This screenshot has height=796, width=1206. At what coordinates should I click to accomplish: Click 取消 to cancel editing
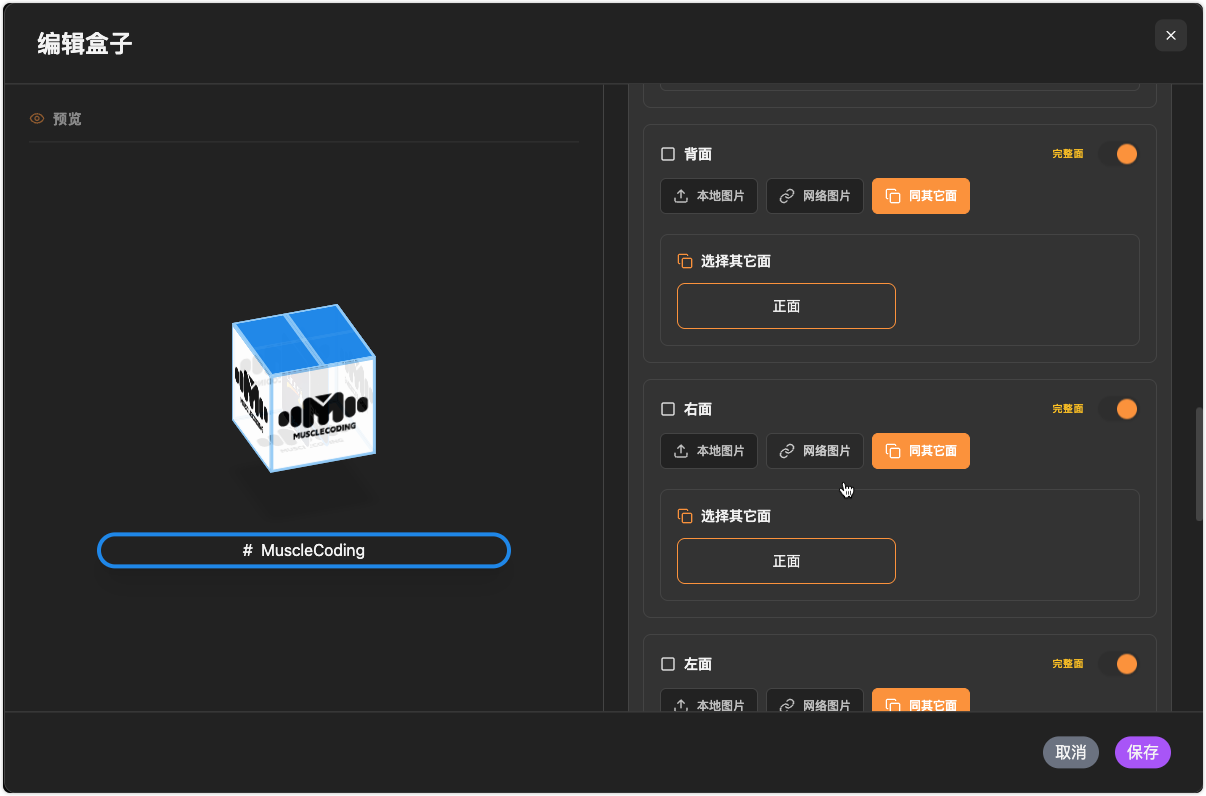tap(1071, 752)
